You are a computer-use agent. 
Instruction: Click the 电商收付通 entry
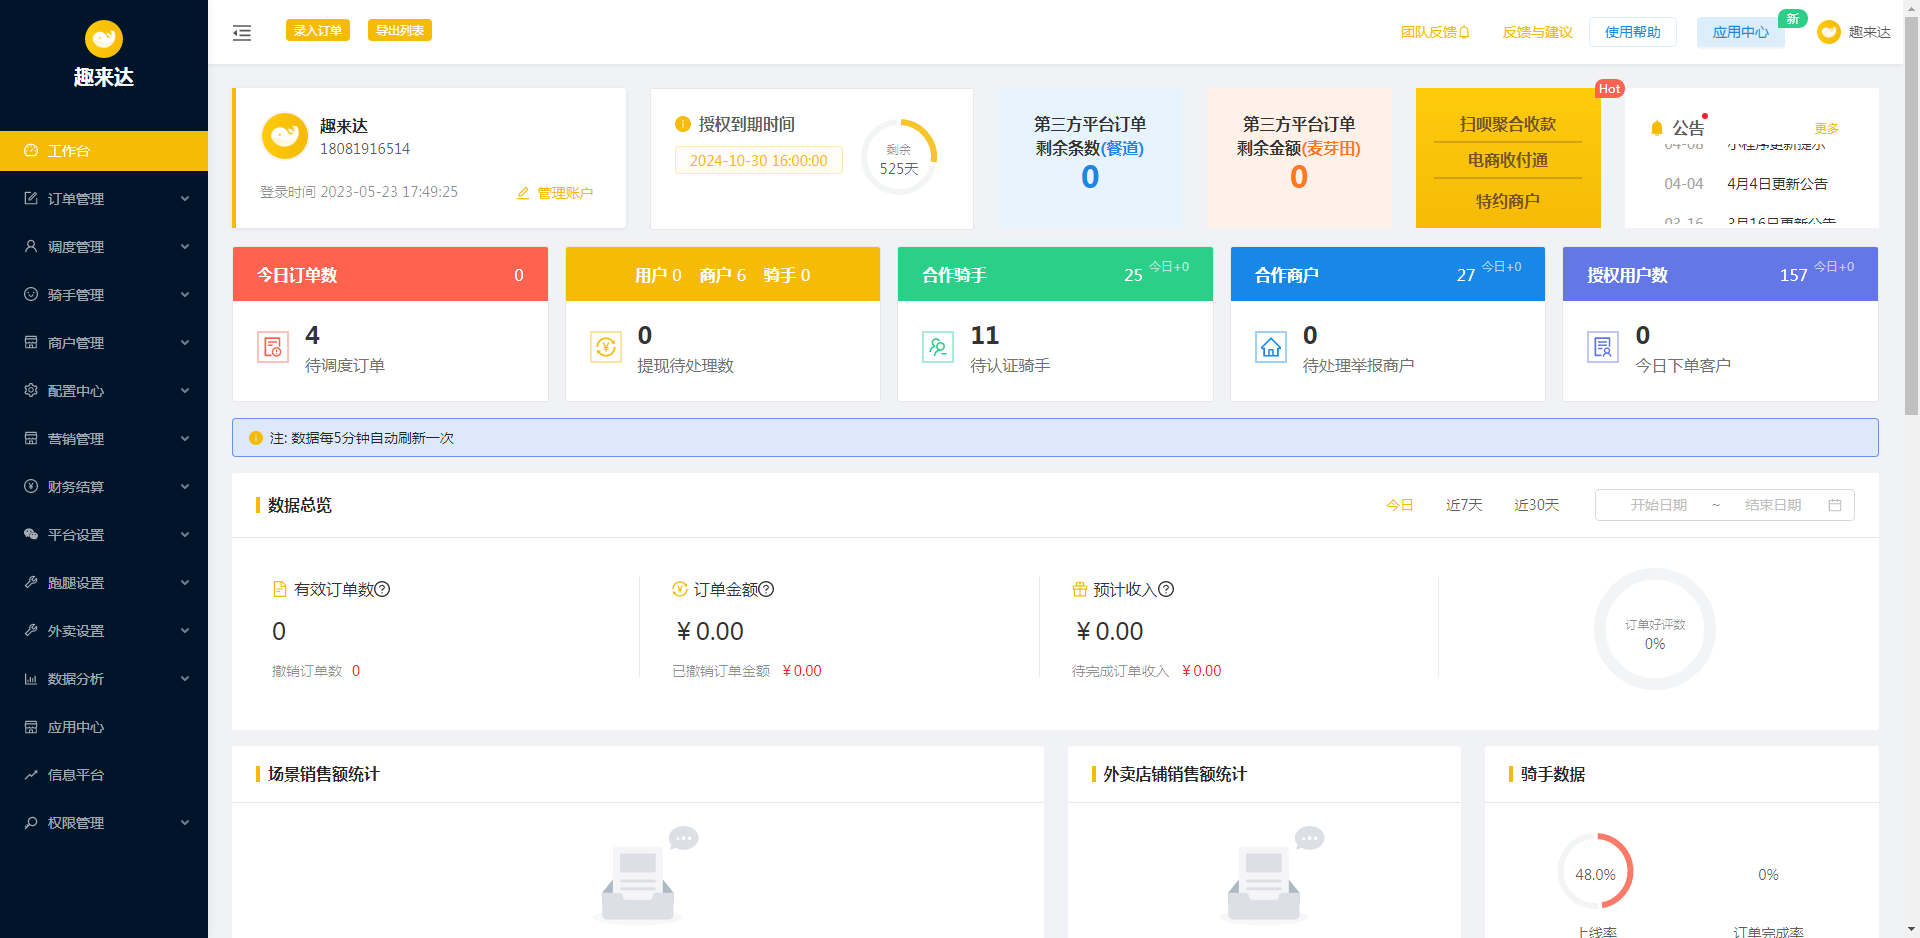[x=1508, y=161]
